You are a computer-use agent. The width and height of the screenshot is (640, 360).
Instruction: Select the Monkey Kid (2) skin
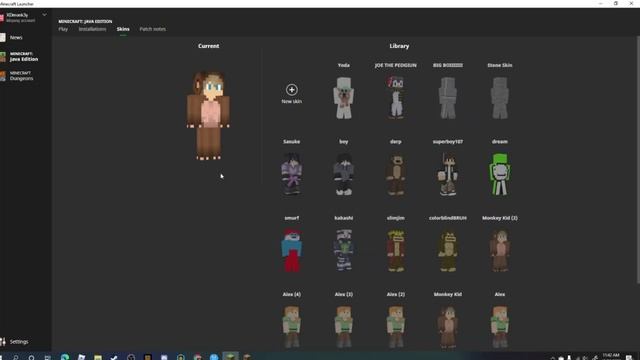[500, 251]
